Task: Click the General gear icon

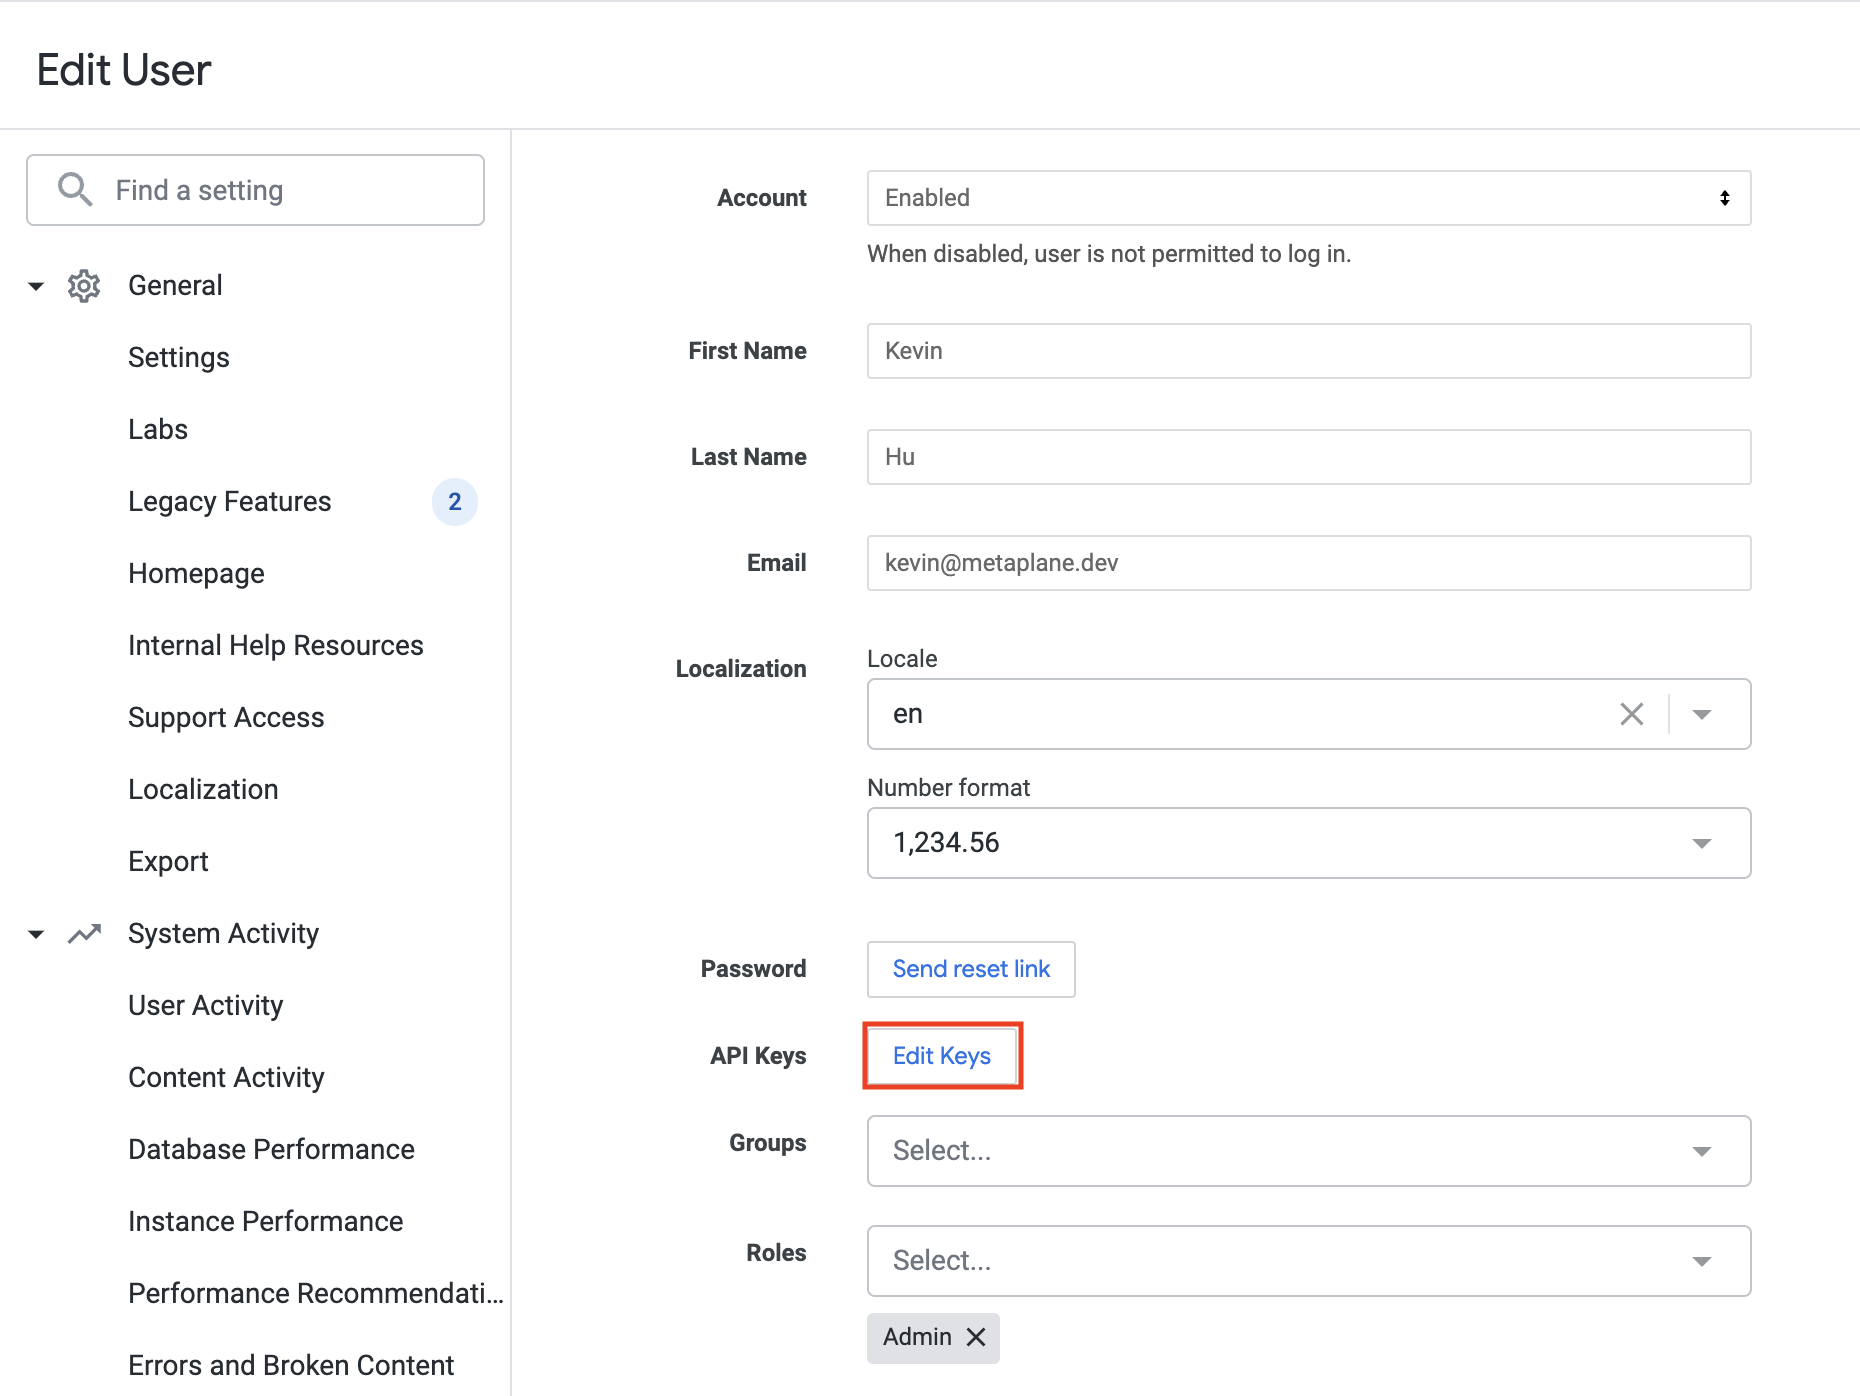Action: click(84, 286)
